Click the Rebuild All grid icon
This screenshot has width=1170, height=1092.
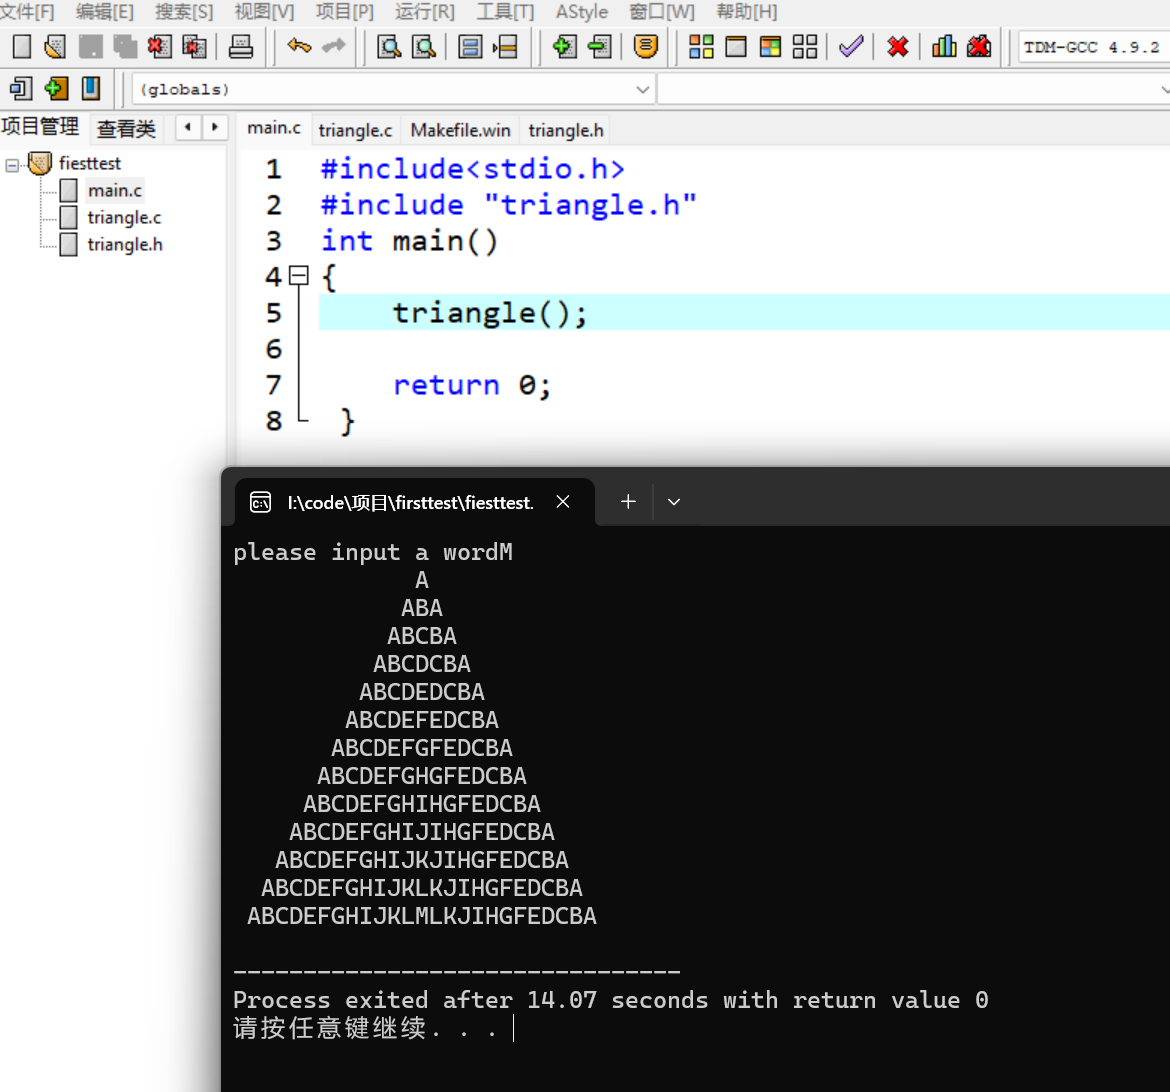pyautogui.click(x=804, y=47)
